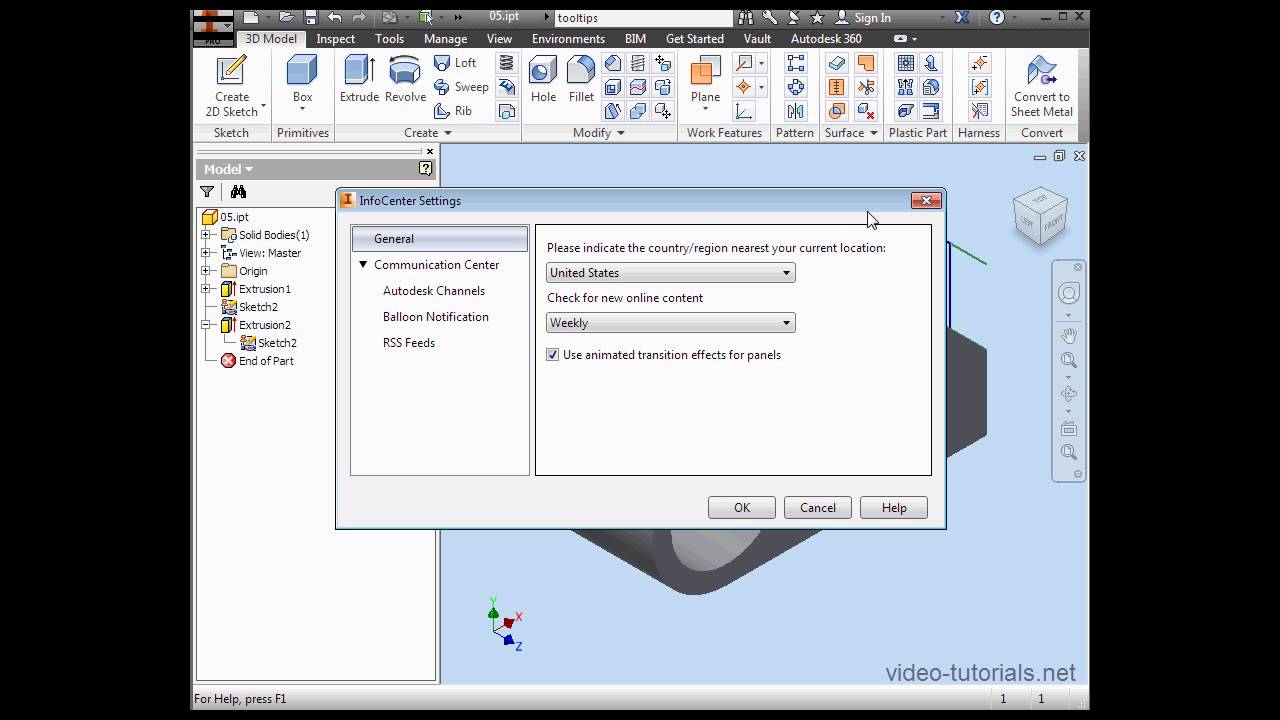This screenshot has width=1280, height=720.
Task: Click the Circular Pattern icon
Action: click(796, 87)
